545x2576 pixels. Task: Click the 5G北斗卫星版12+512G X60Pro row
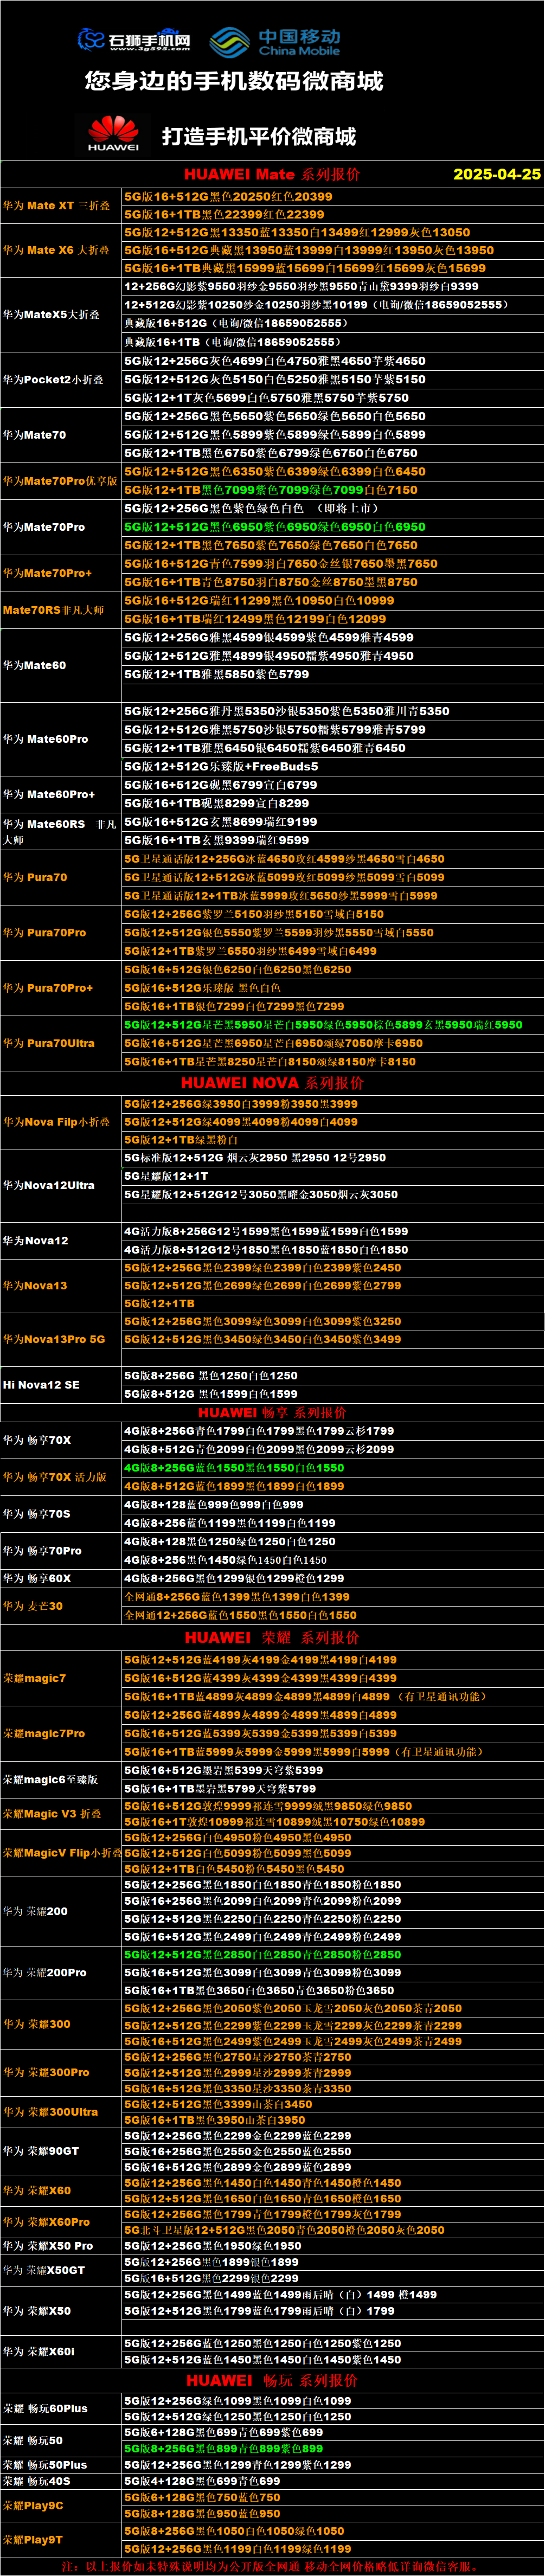coord(332,2230)
